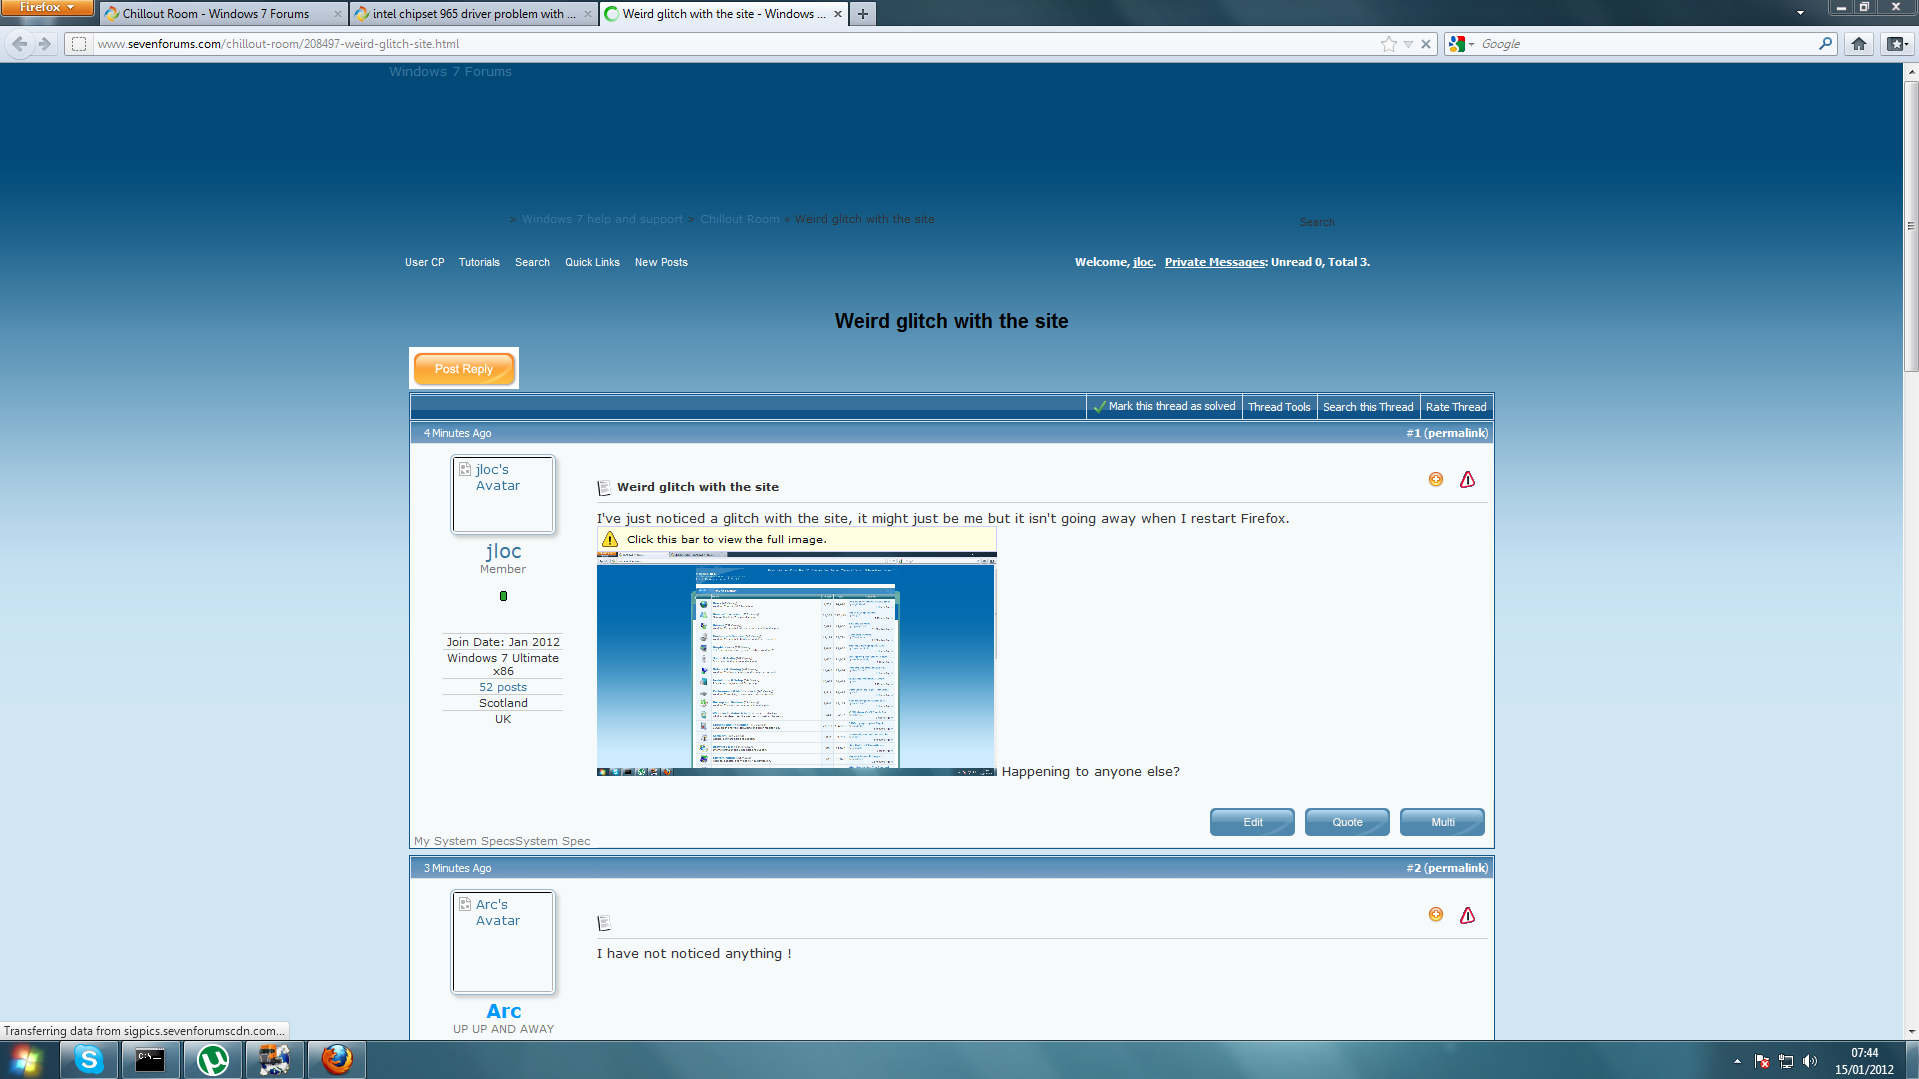Bookmark page with the star icon
Image resolution: width=1919 pixels, height=1079 pixels.
click(1388, 44)
